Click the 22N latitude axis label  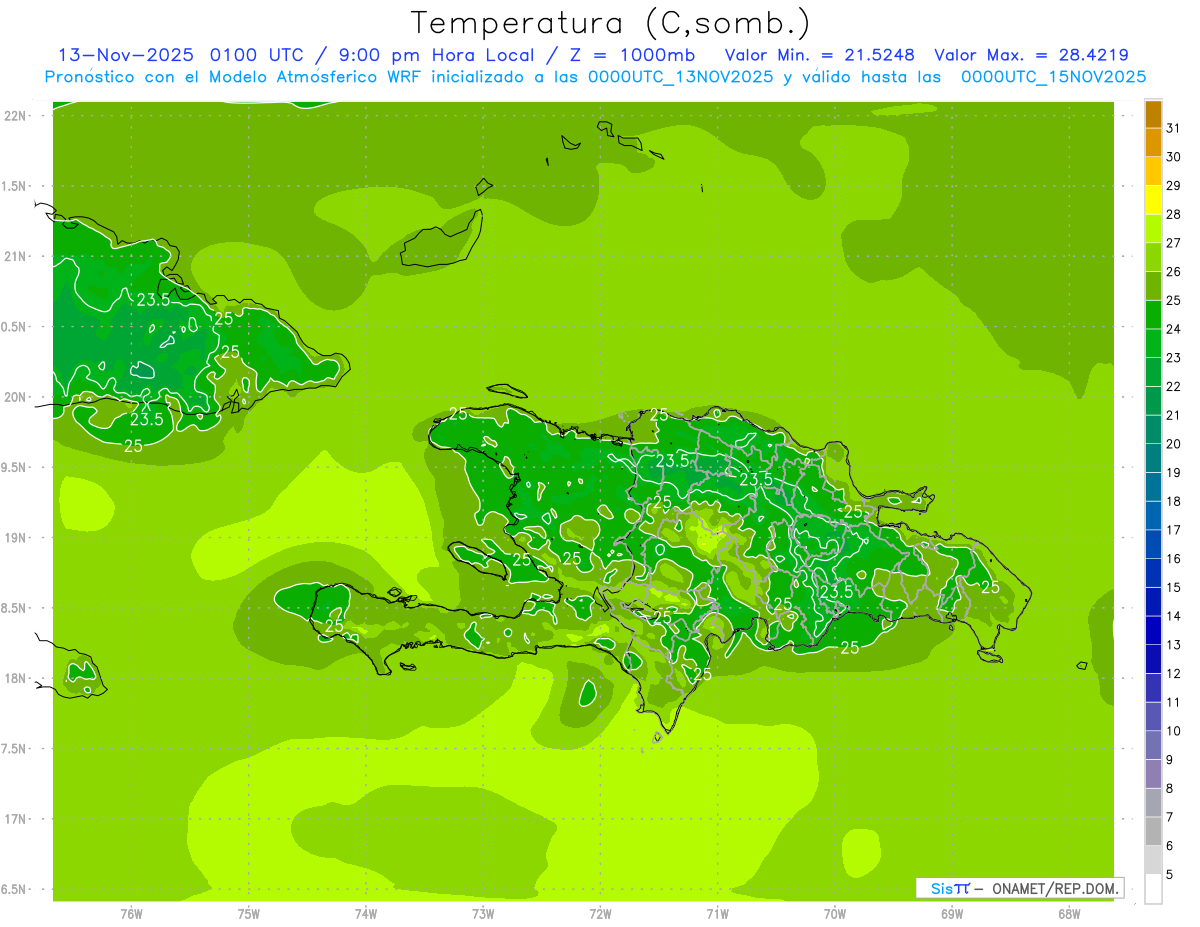[x=16, y=116]
